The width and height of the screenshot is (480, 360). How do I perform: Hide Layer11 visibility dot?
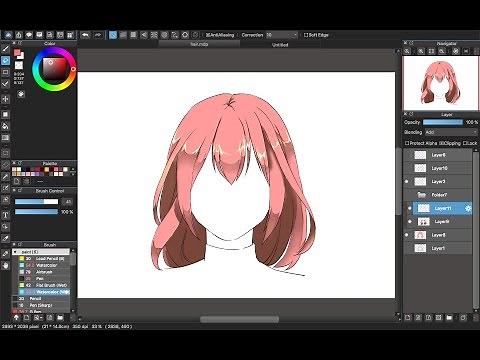pyautogui.click(x=410, y=208)
